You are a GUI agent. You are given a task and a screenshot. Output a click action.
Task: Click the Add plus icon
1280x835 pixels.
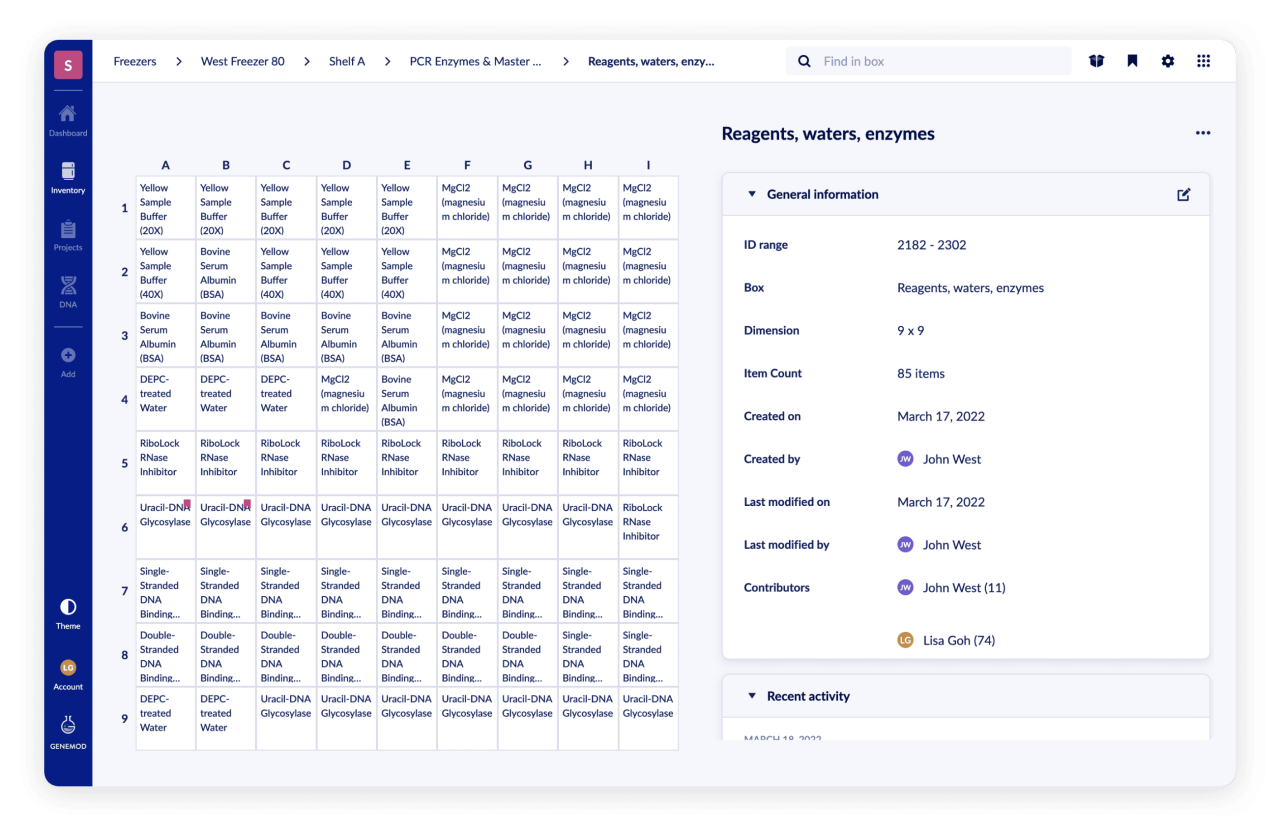click(x=68, y=355)
